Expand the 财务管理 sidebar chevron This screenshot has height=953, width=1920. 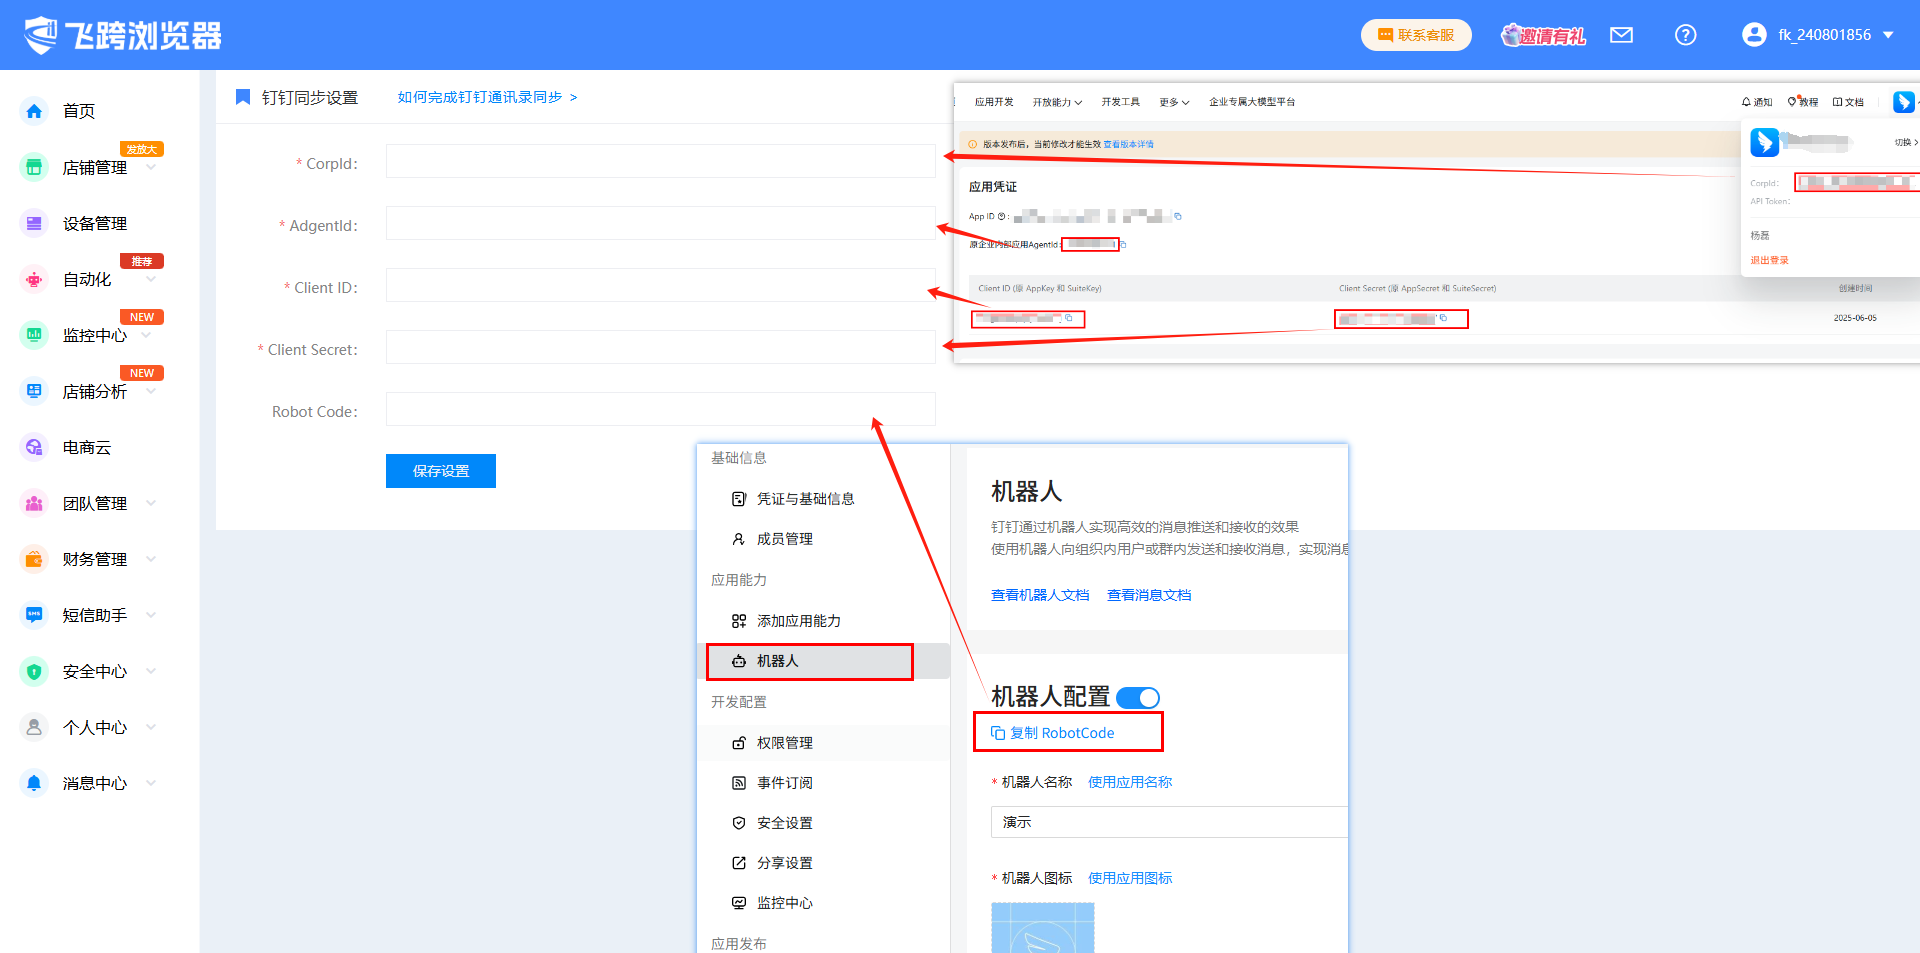[x=151, y=559]
